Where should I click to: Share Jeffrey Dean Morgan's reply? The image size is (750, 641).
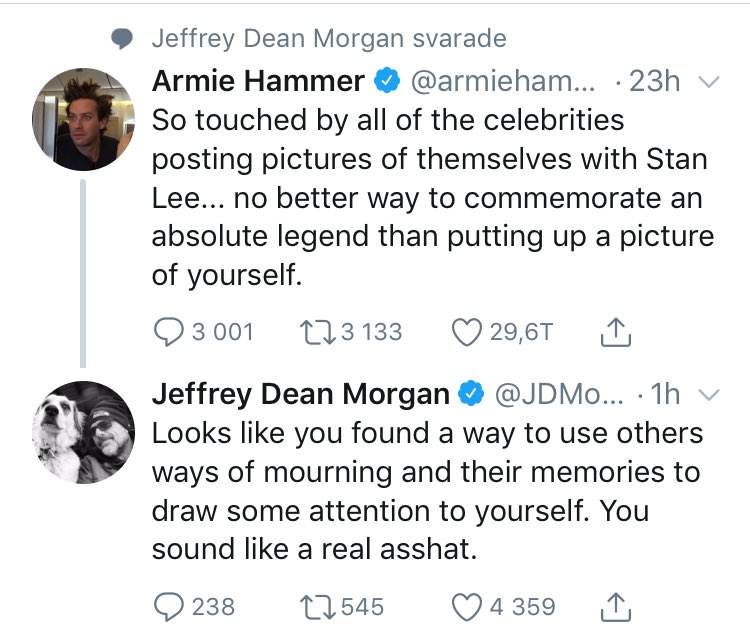click(x=616, y=606)
